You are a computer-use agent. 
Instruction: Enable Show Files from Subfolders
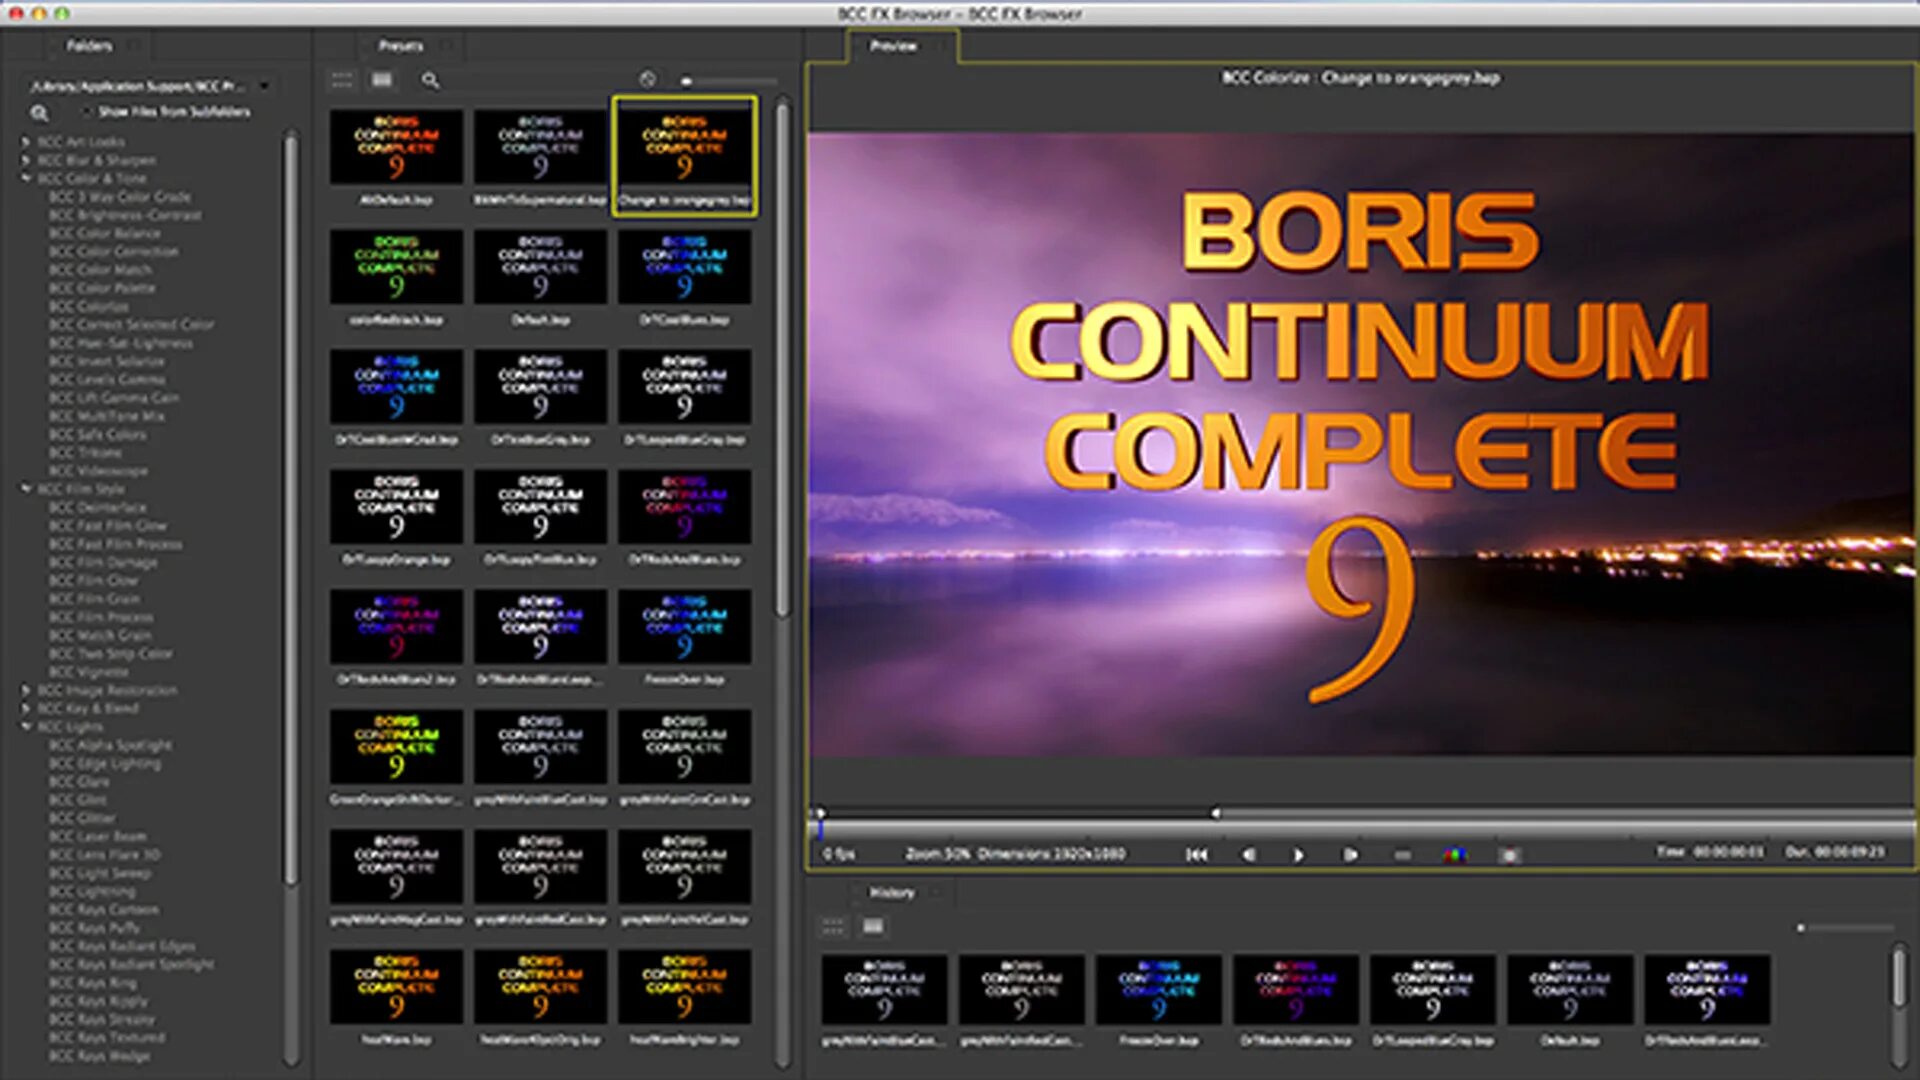(86, 112)
